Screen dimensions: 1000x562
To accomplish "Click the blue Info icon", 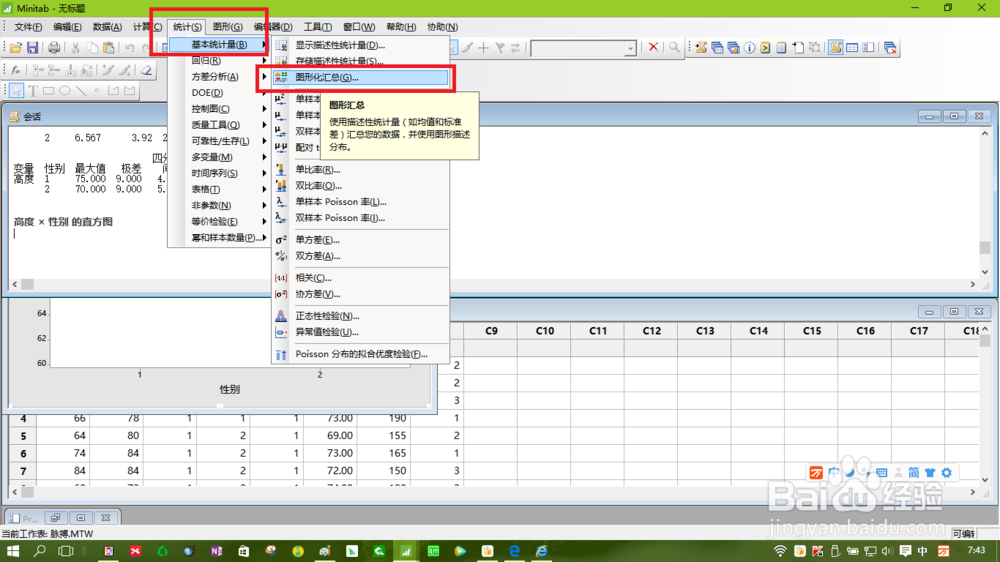I will tap(749, 48).
